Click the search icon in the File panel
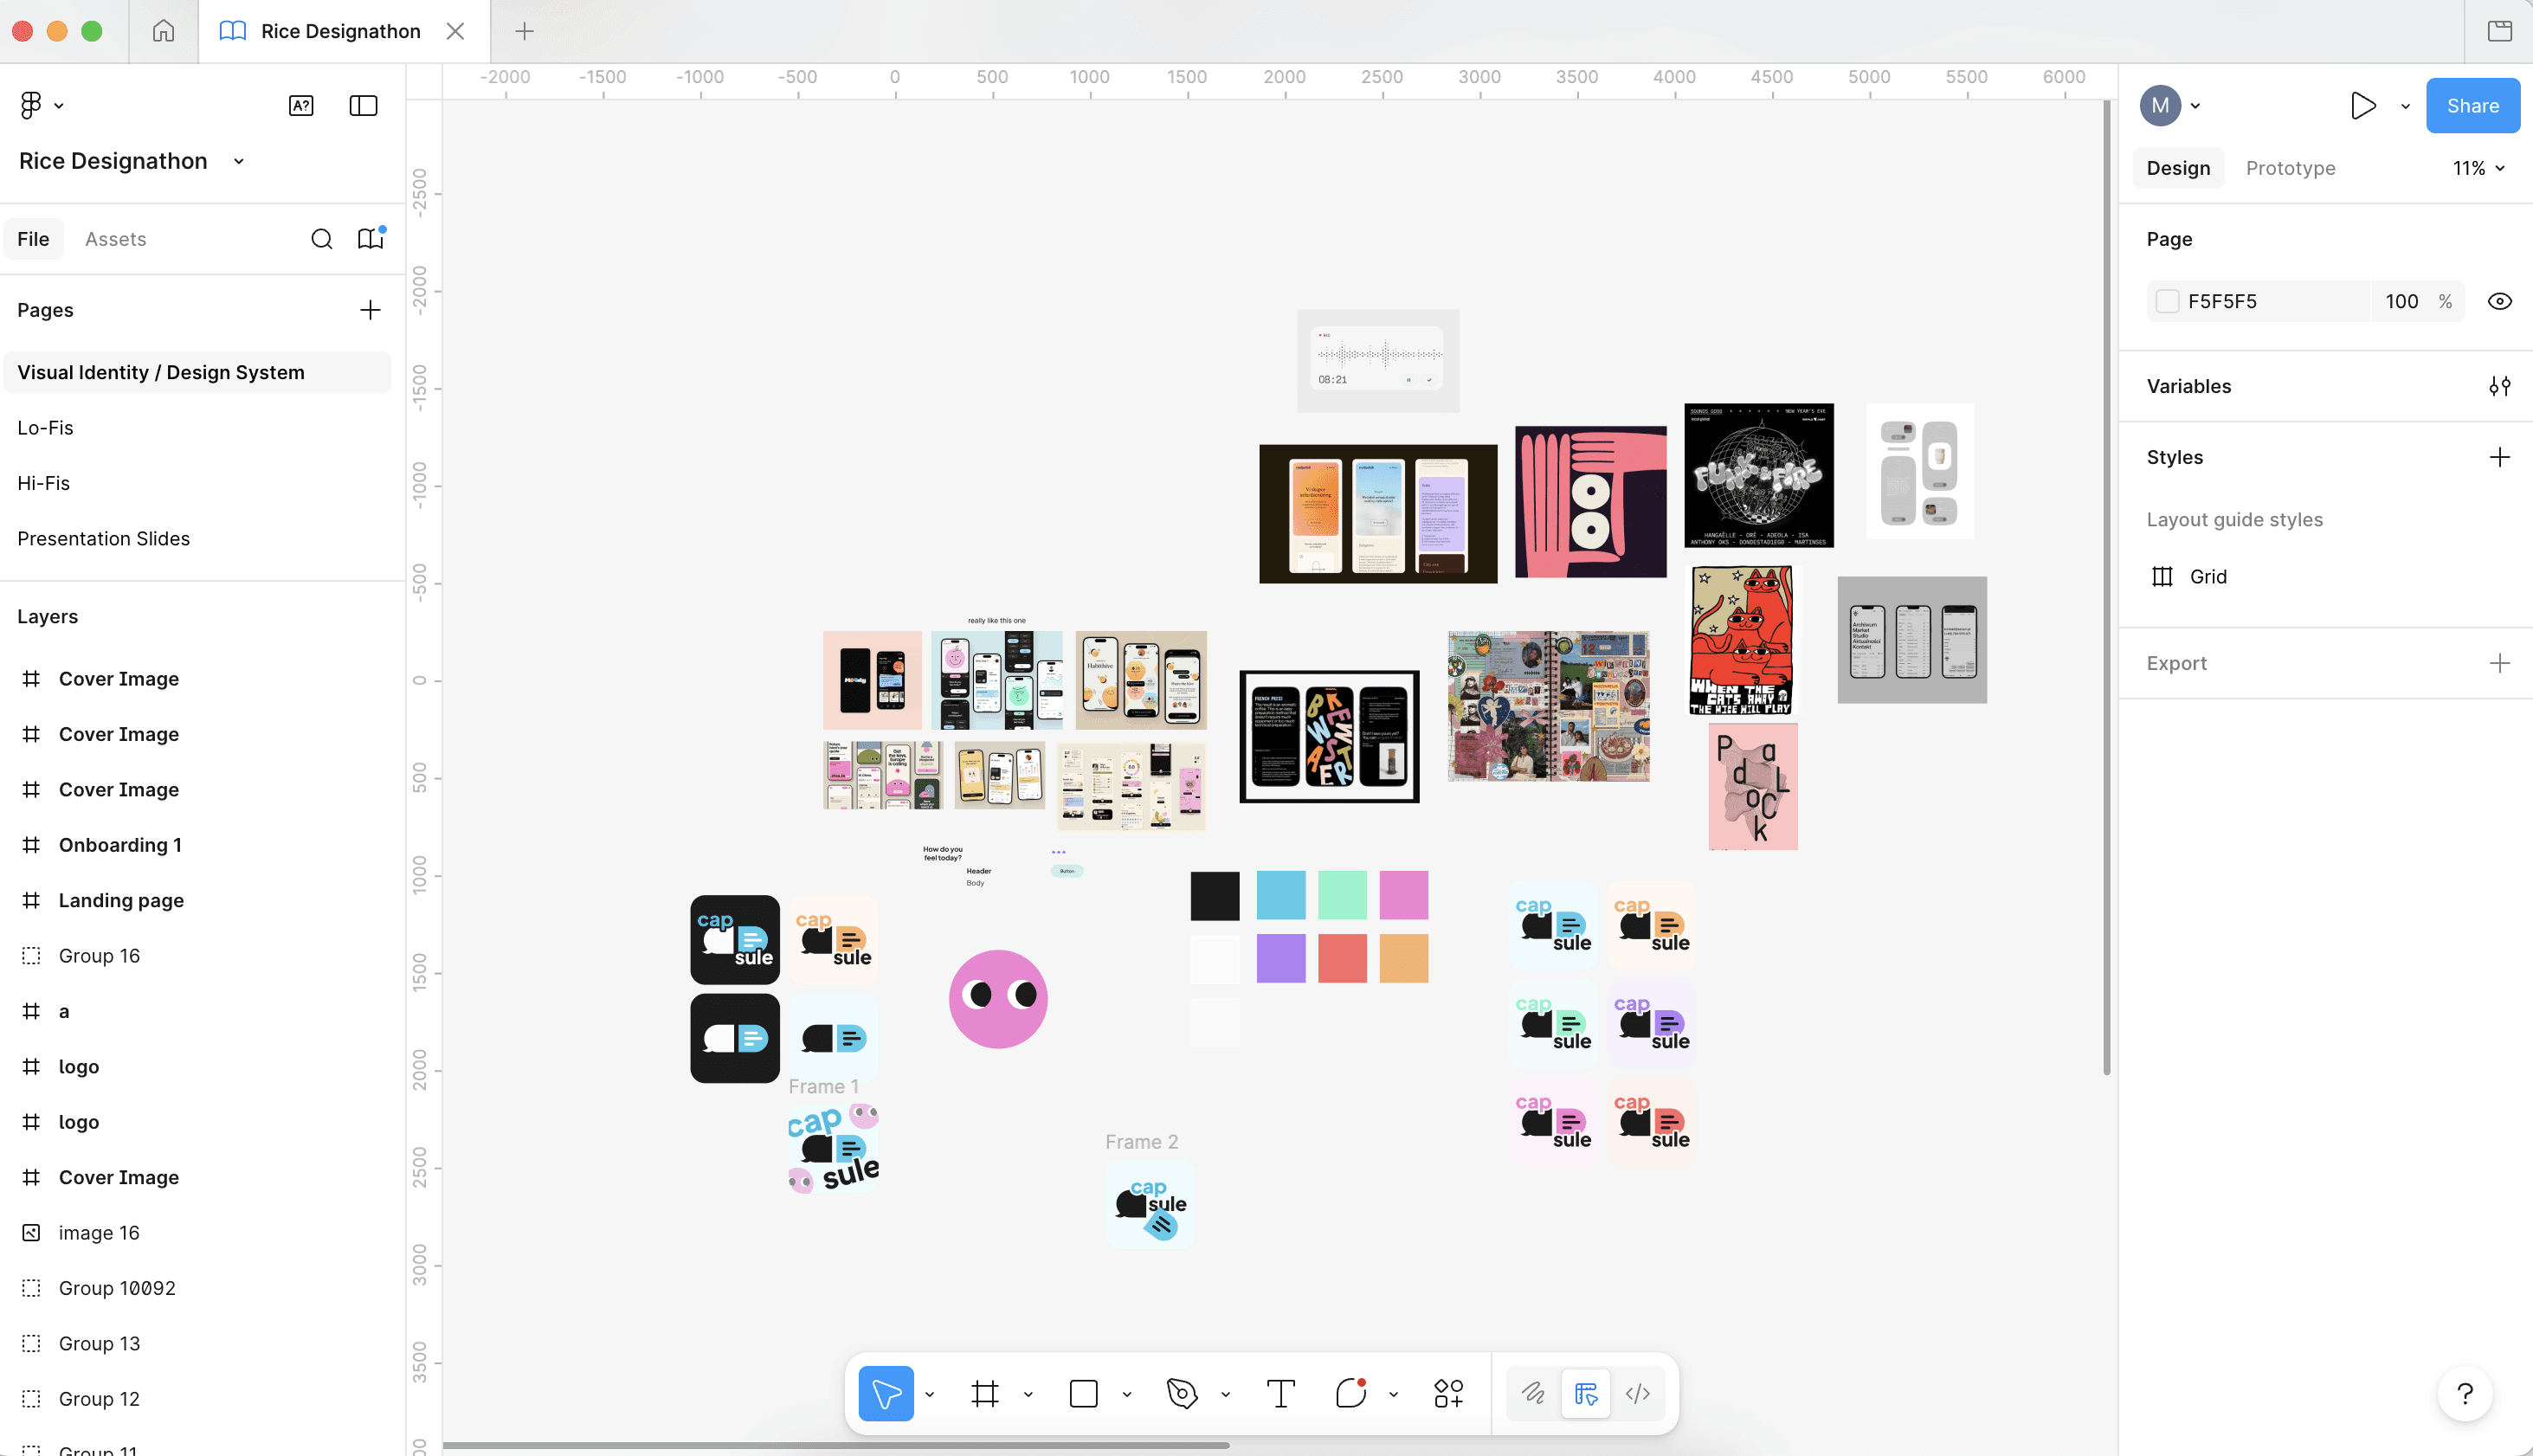Viewport: 2533px width, 1456px height. (x=321, y=239)
